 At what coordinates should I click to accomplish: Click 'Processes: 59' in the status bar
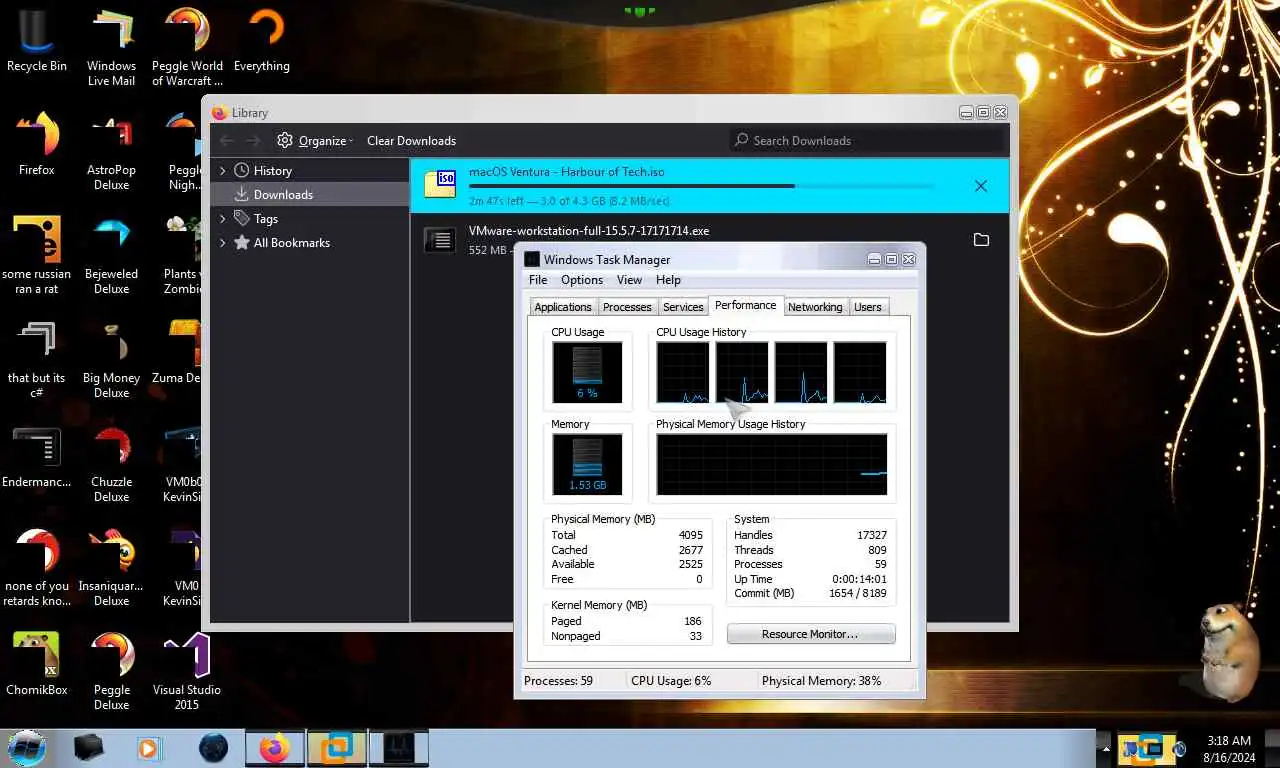pos(558,681)
